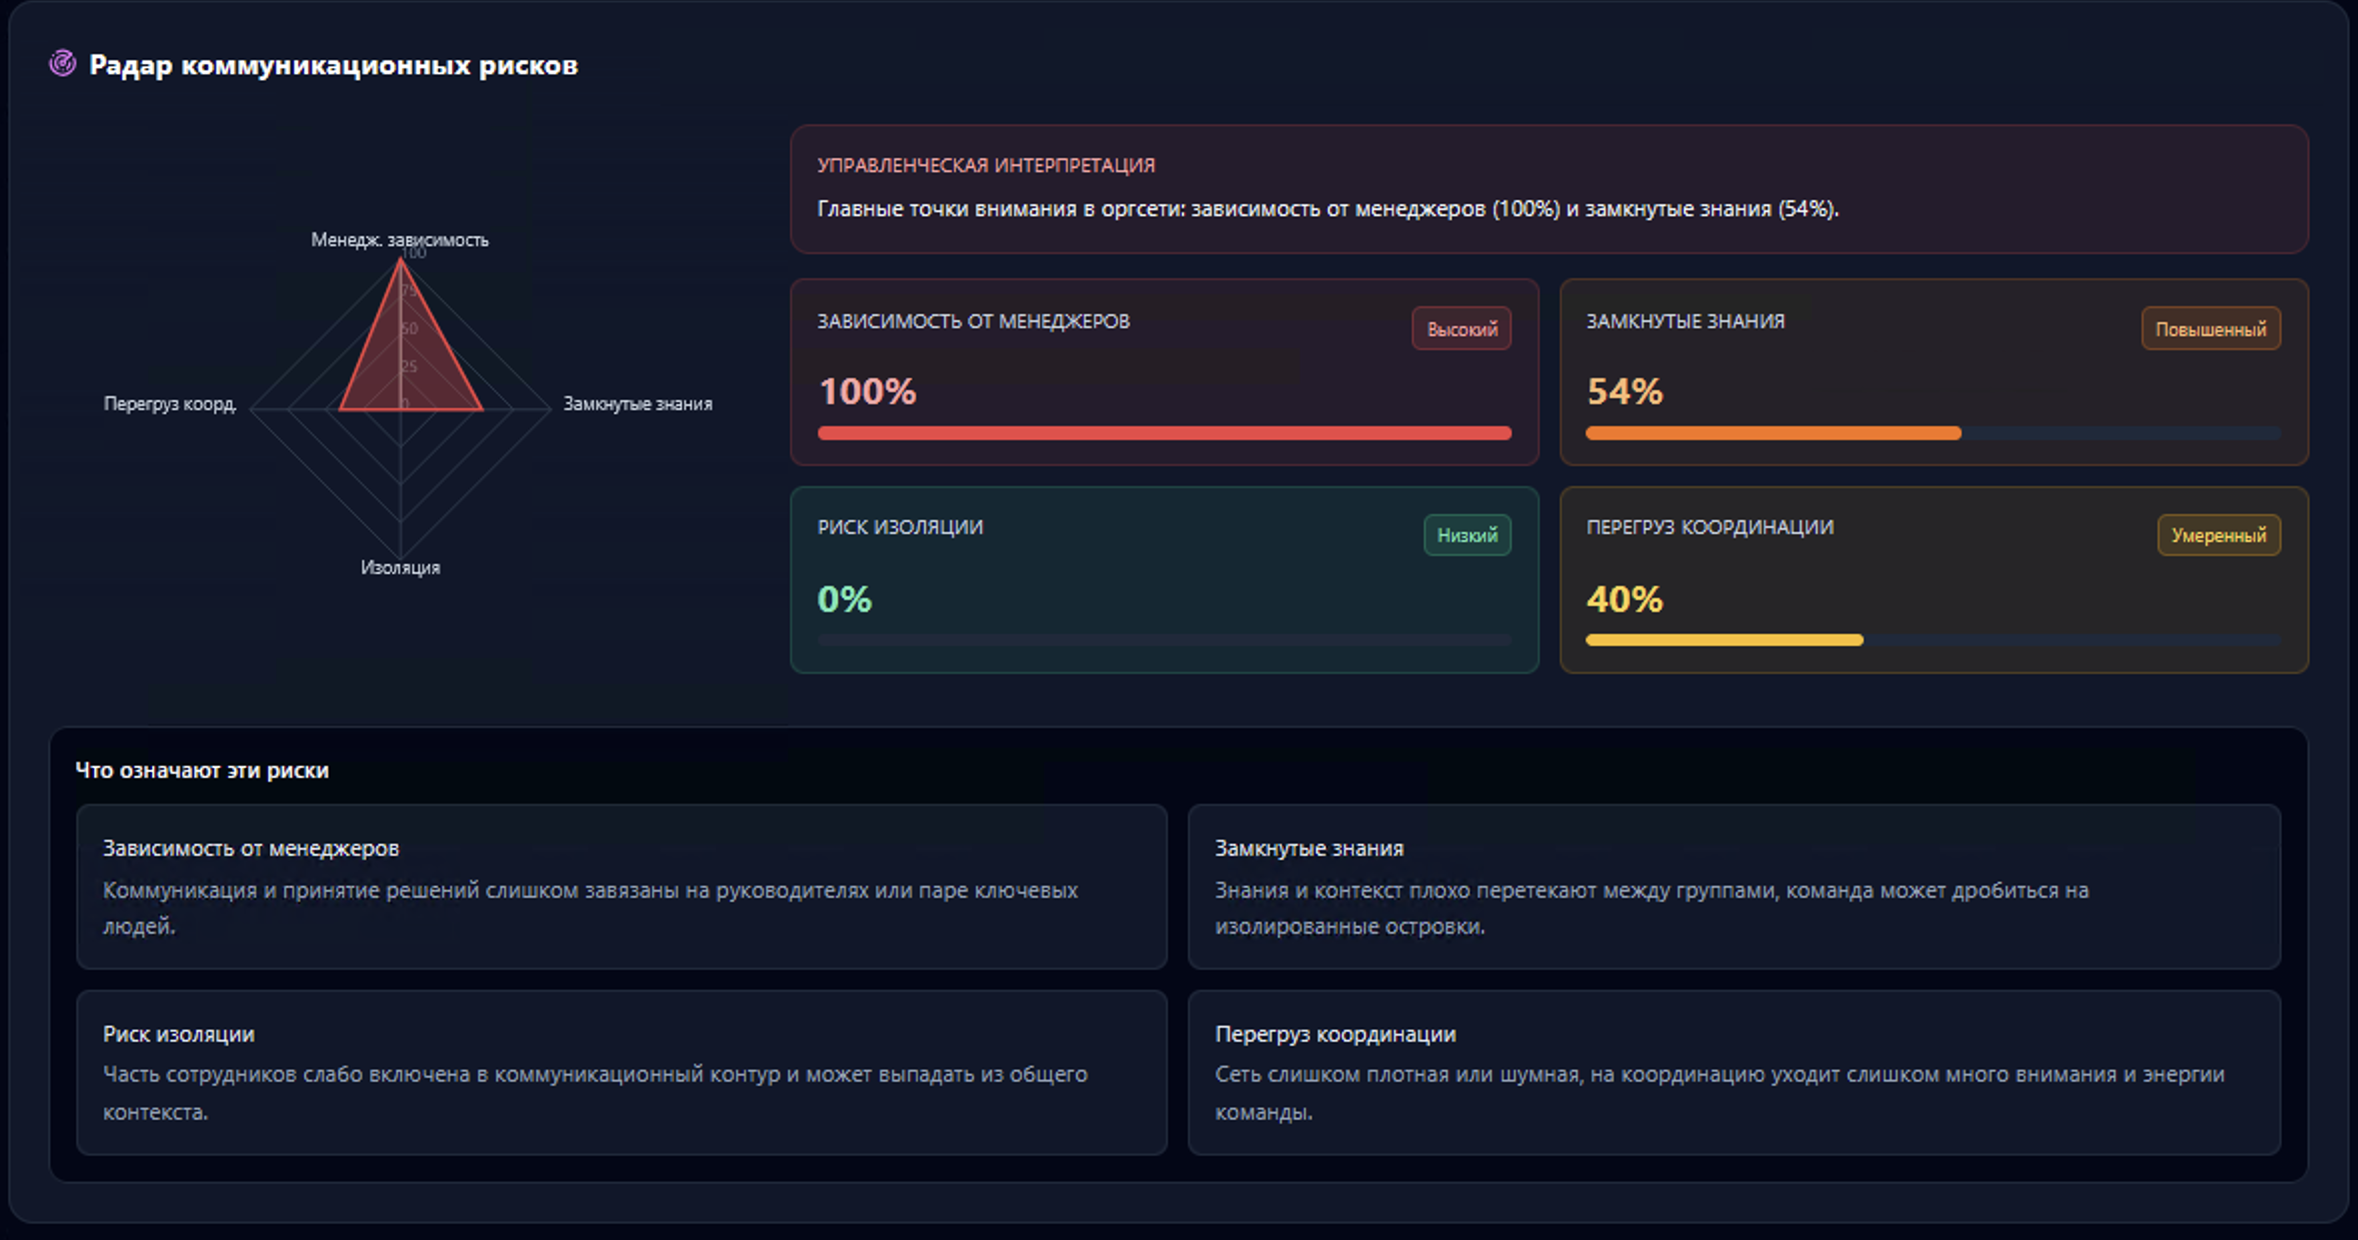Click the 'Высокий' risk badge

pos(1461,329)
